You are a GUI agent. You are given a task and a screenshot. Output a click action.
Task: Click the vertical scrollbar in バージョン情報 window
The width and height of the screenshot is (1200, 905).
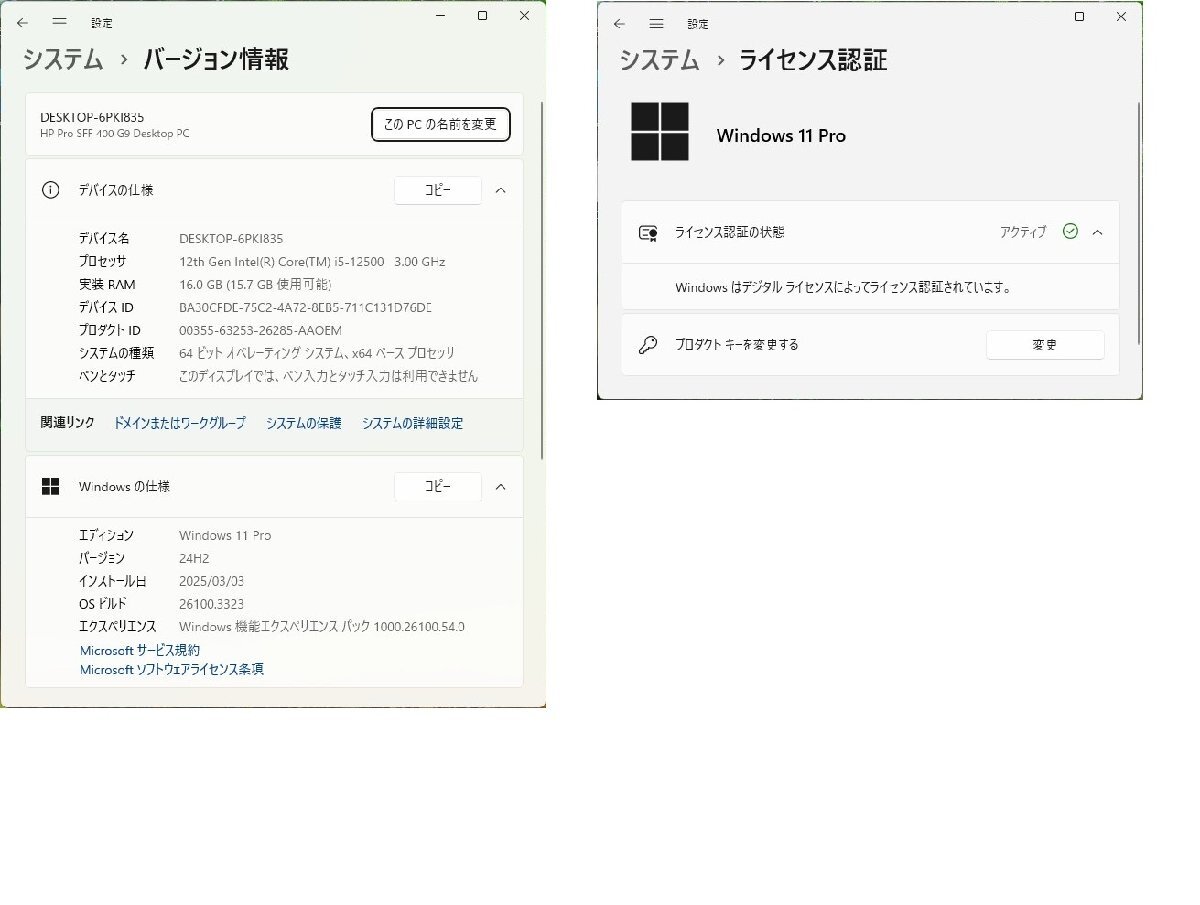click(541, 280)
